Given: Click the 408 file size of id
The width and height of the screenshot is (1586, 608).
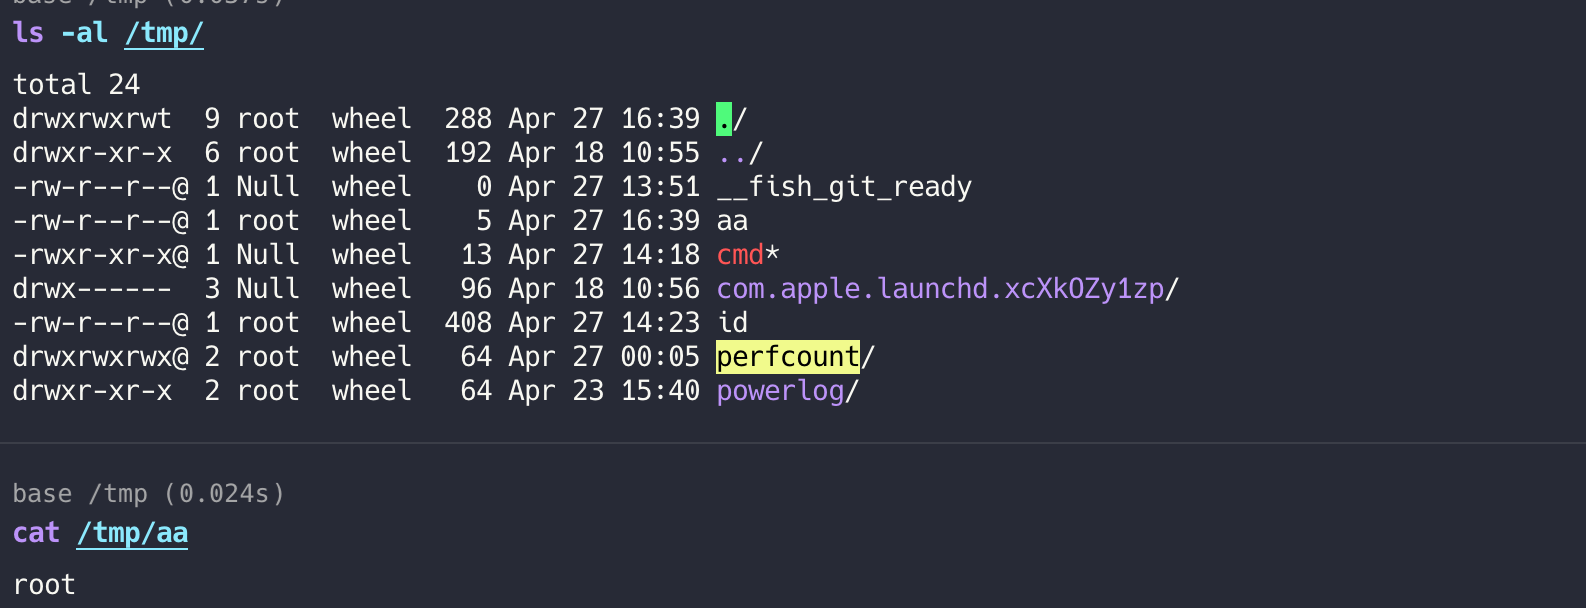Looking at the screenshot, I should point(468,323).
